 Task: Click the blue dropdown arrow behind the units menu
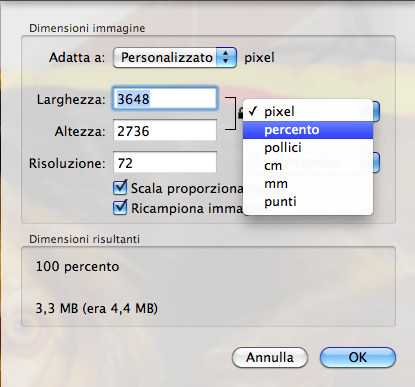[x=376, y=112]
